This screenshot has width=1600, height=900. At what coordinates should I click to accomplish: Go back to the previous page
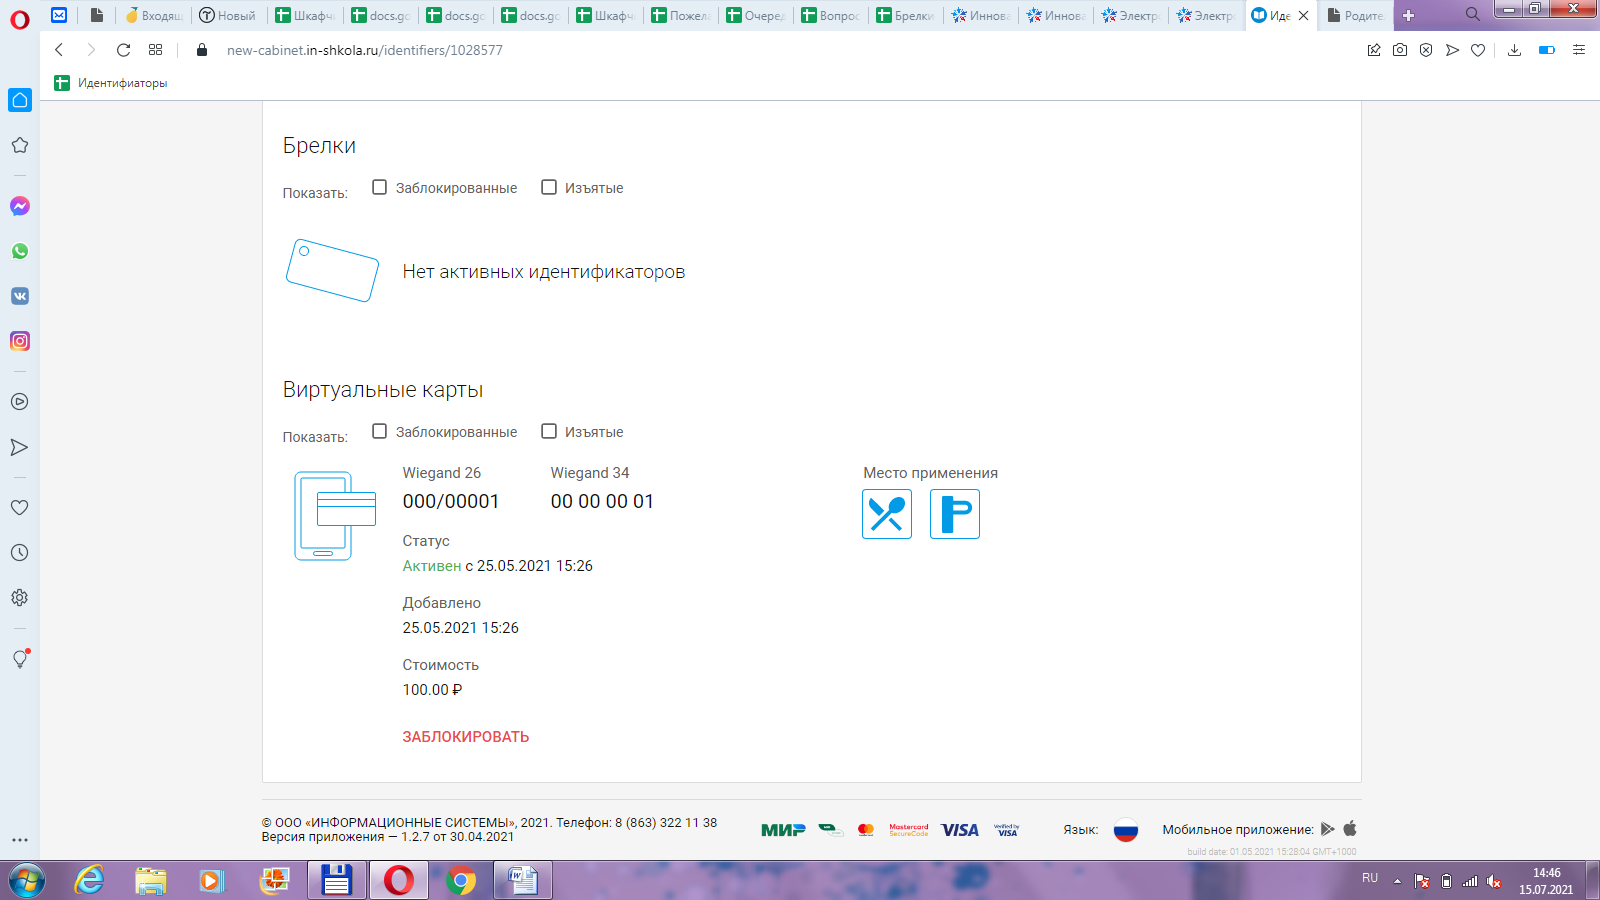click(59, 50)
